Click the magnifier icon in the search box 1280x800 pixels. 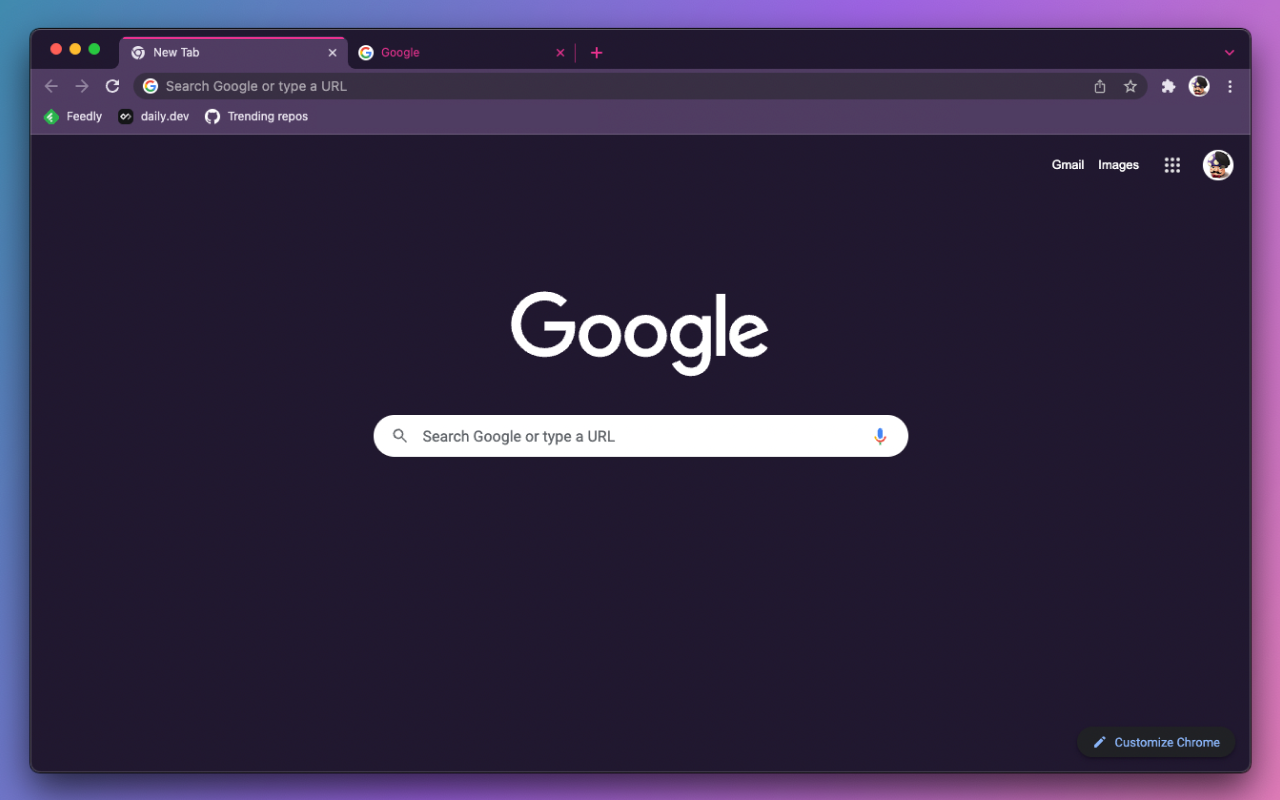[x=400, y=436]
